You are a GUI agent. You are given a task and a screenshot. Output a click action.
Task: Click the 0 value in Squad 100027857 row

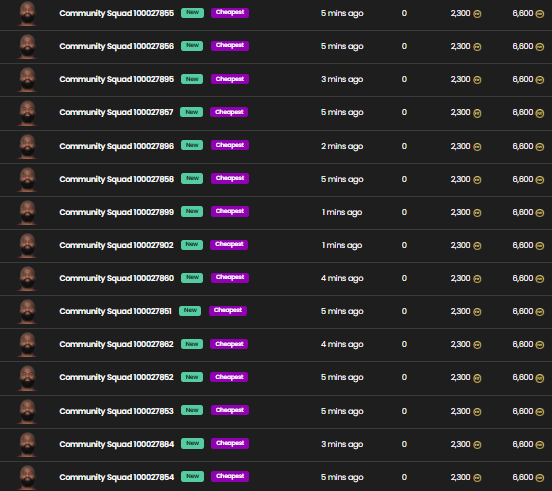pyautogui.click(x=404, y=113)
